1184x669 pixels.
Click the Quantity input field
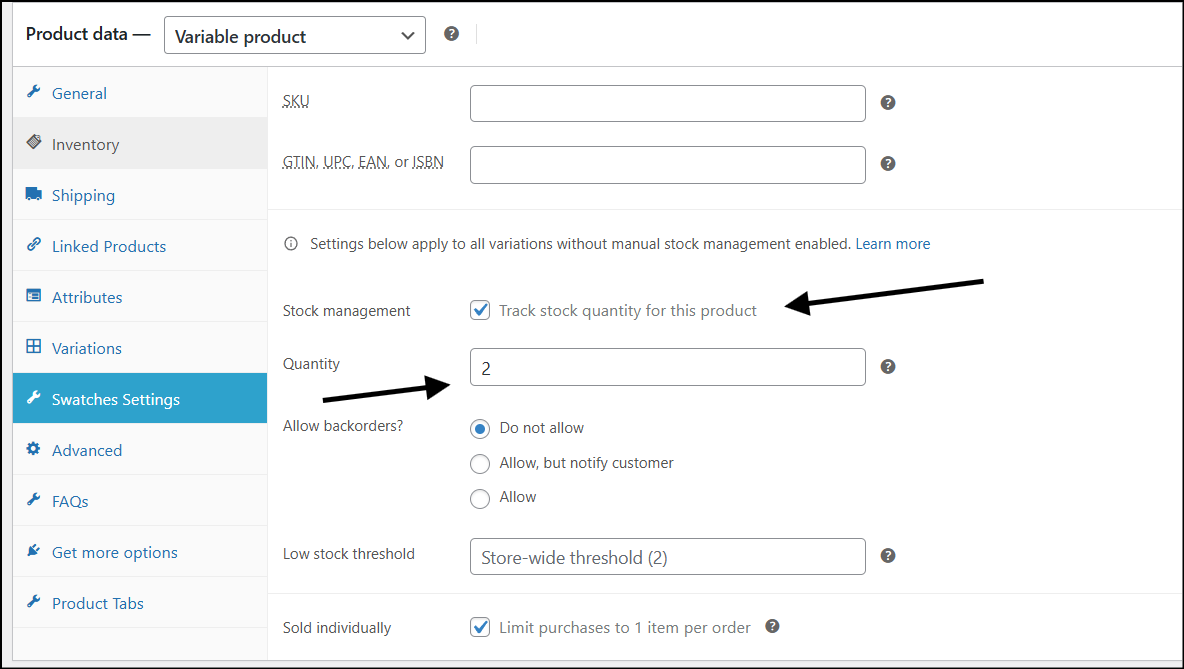[x=668, y=367]
